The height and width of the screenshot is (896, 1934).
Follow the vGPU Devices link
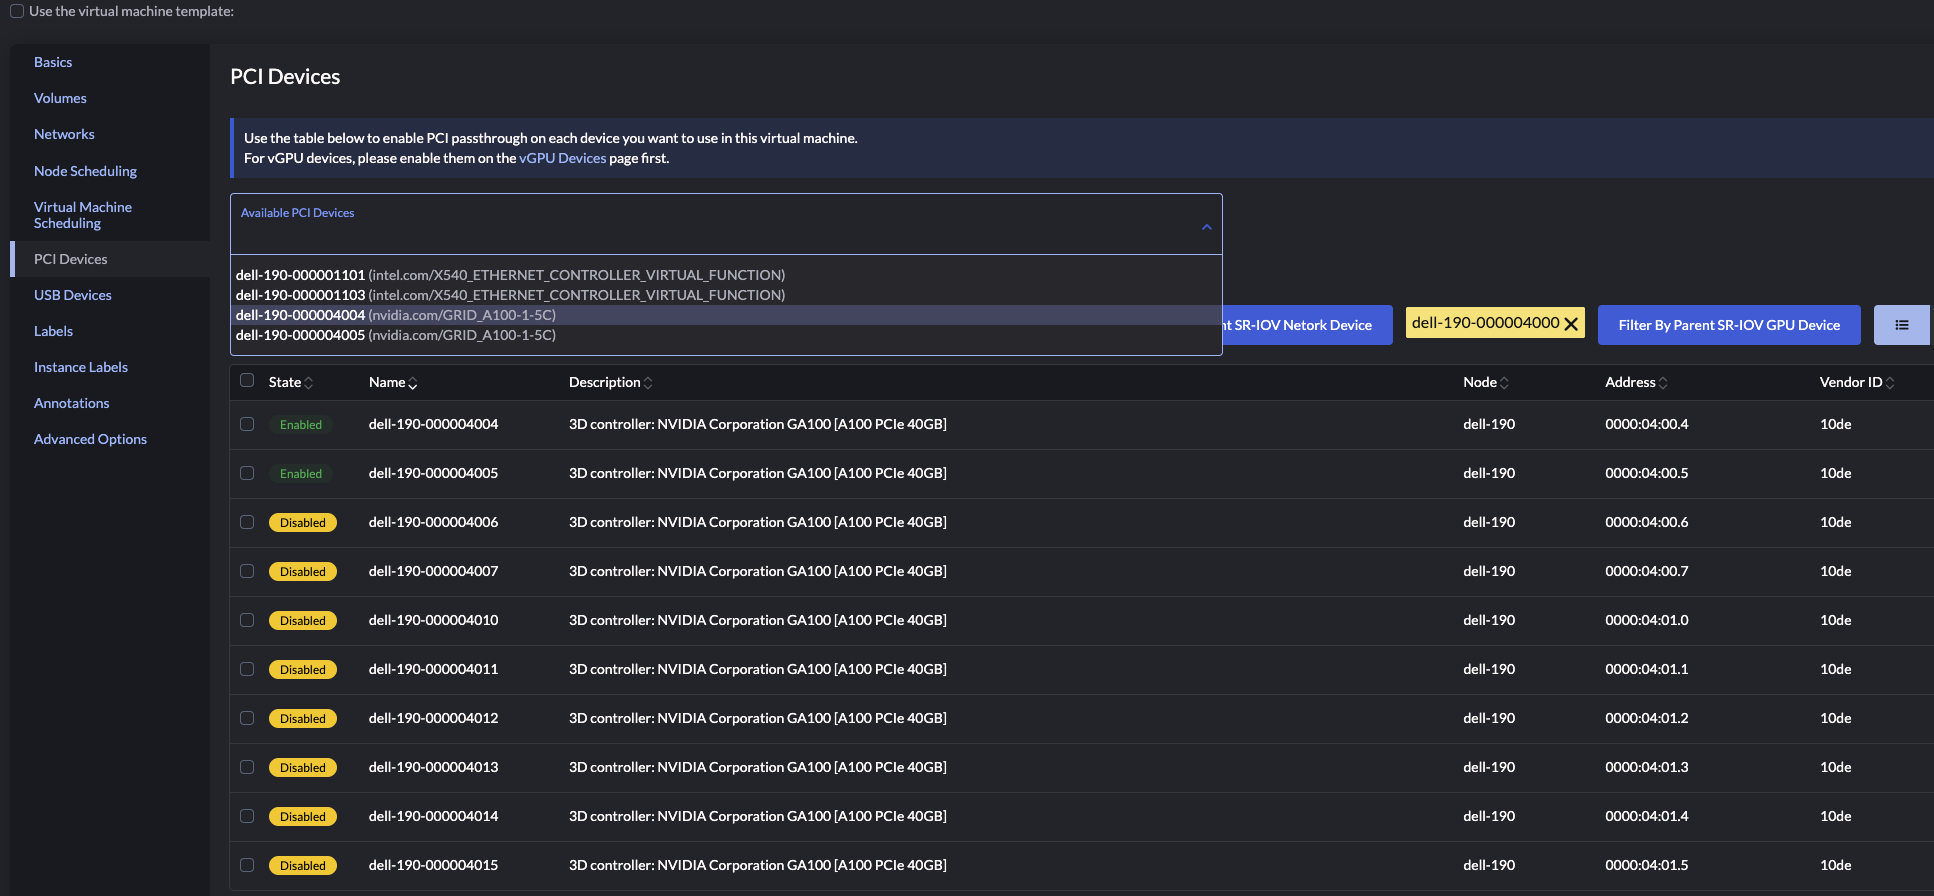point(562,158)
